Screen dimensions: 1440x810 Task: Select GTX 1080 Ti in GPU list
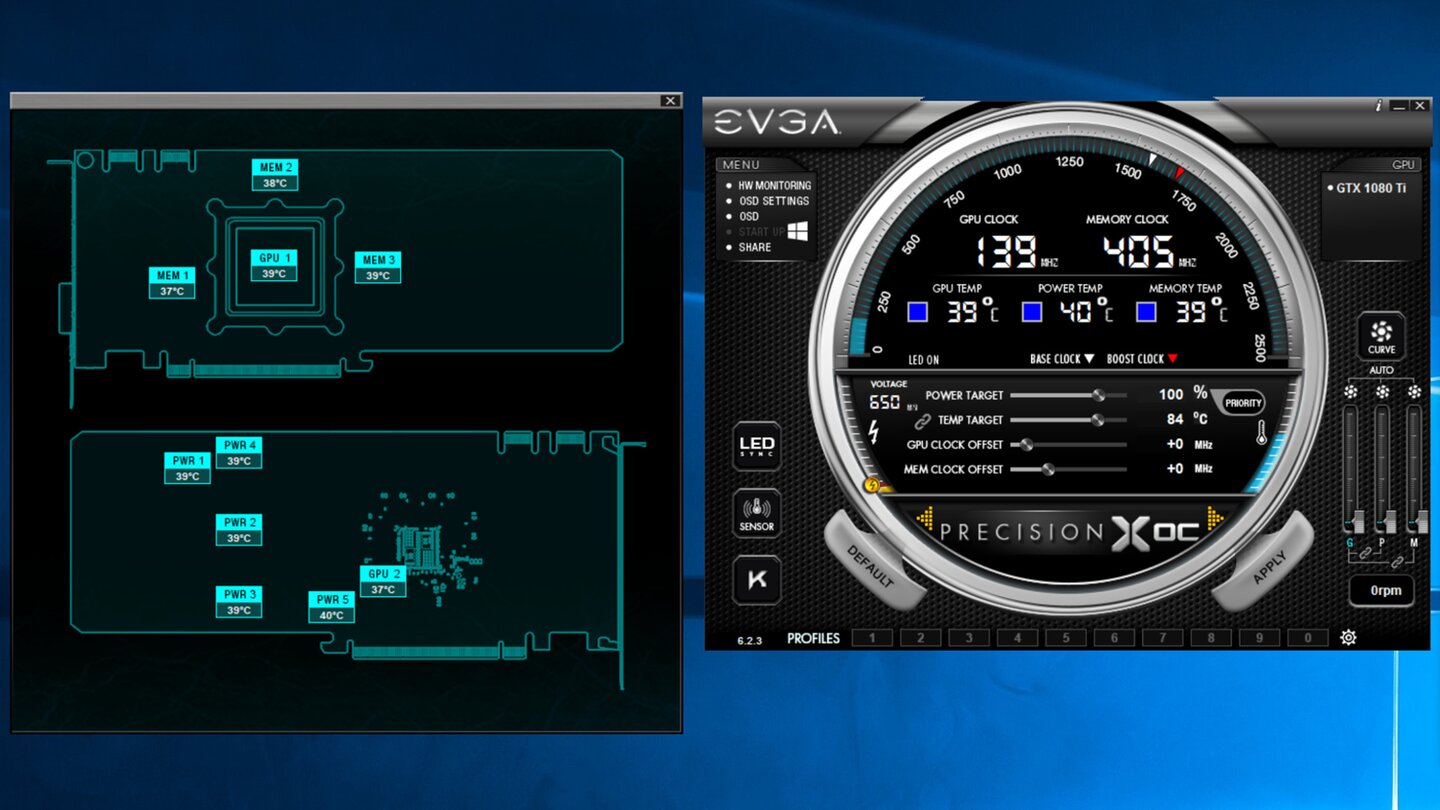pyautogui.click(x=1371, y=188)
